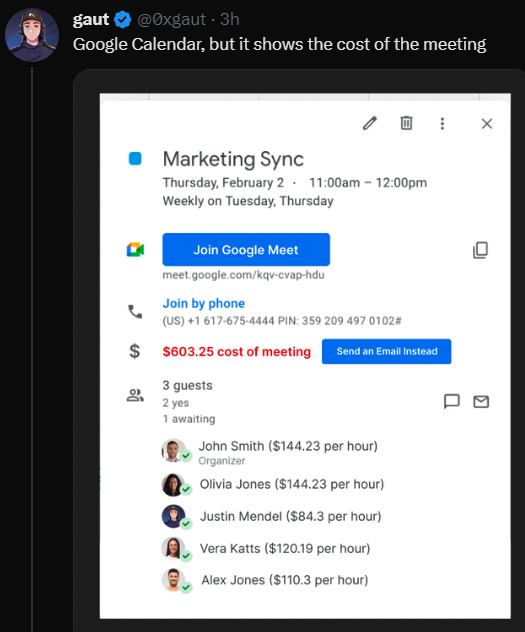Click Olivia Jones ($144.23 per hour) name

292,484
